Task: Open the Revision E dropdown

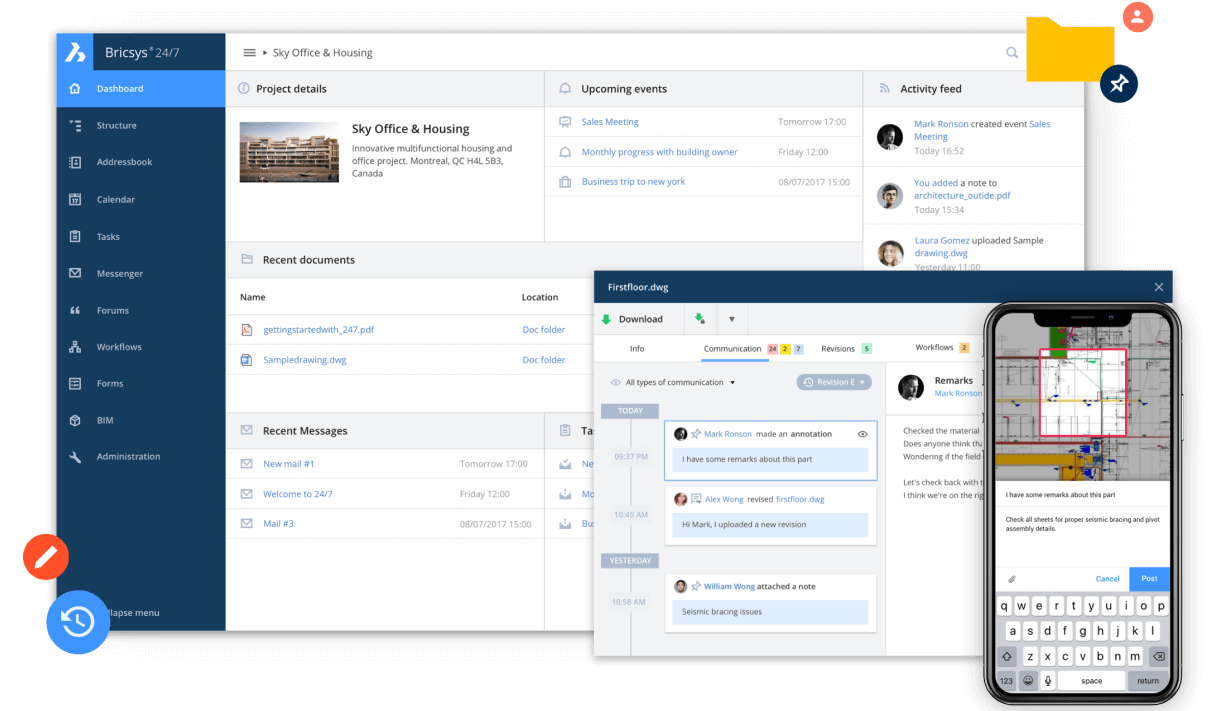Action: click(834, 382)
